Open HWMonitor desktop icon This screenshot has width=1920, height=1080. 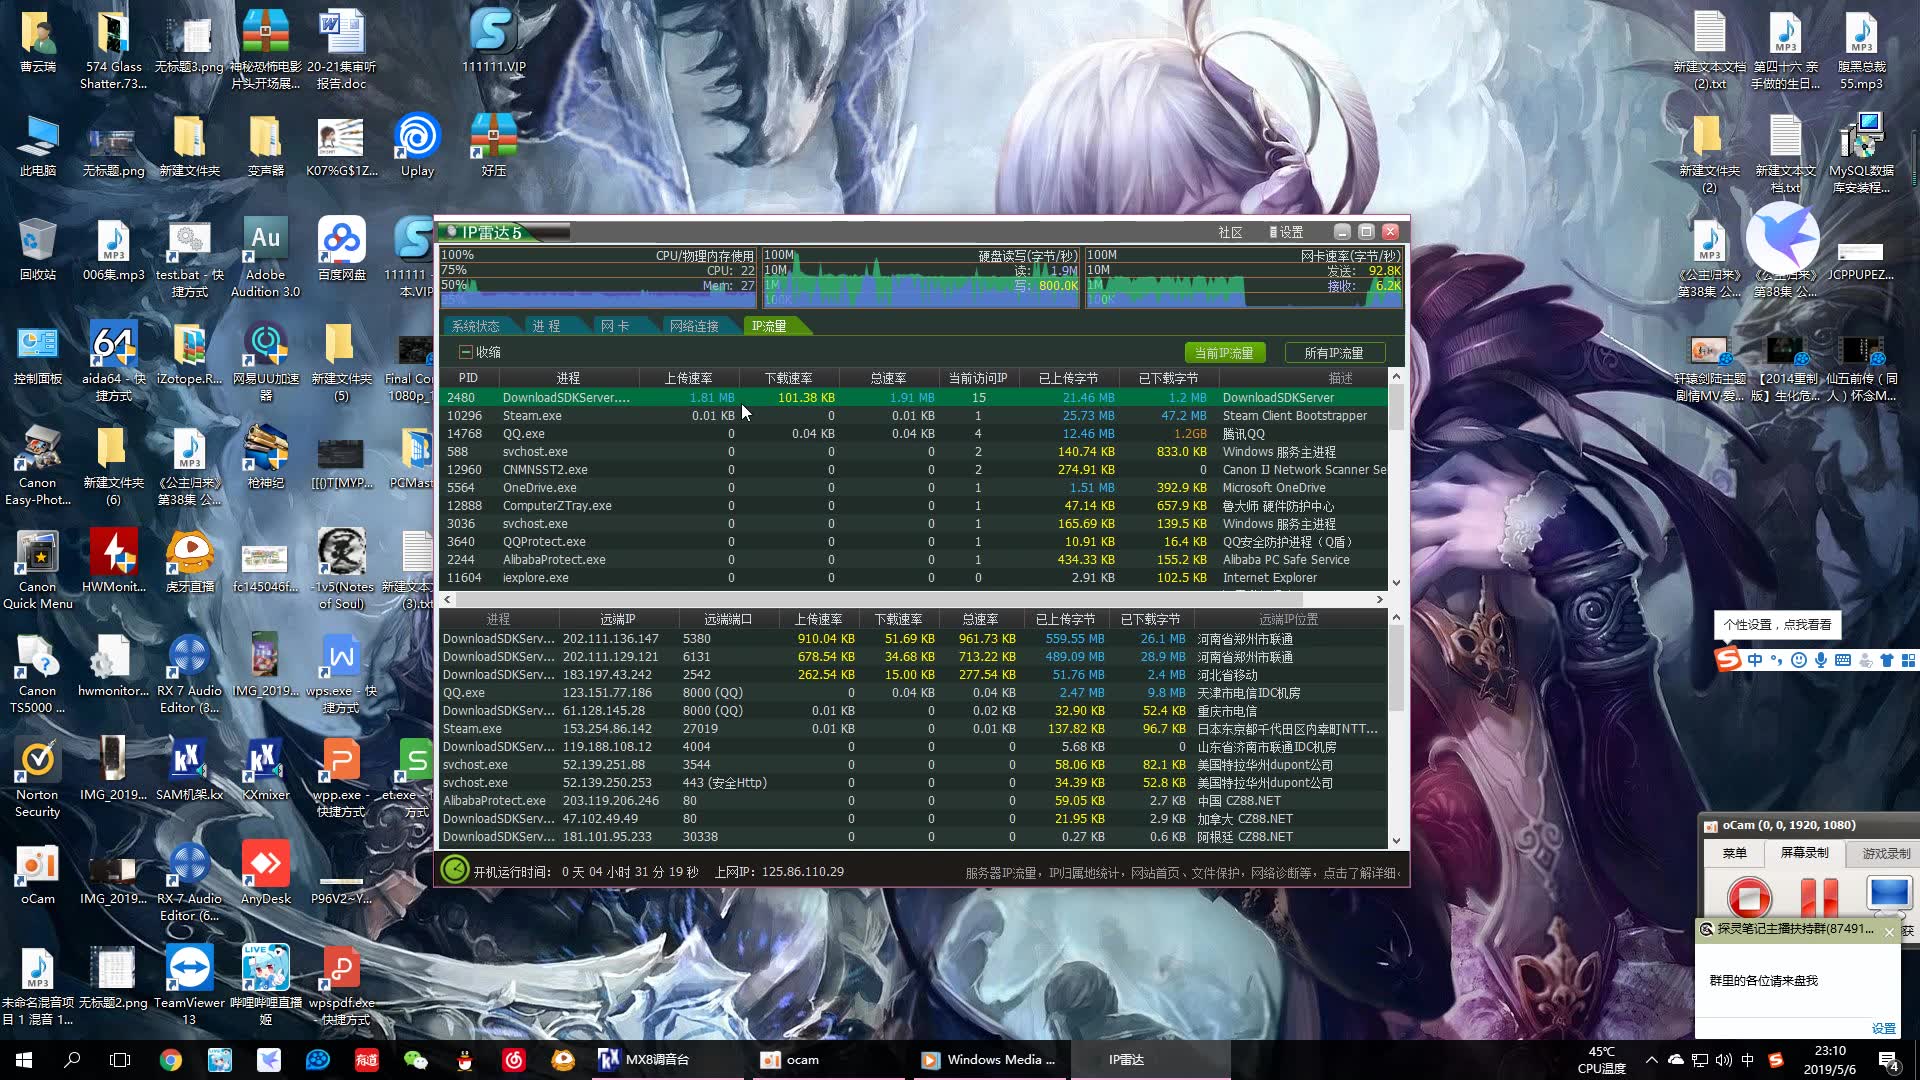click(113, 561)
